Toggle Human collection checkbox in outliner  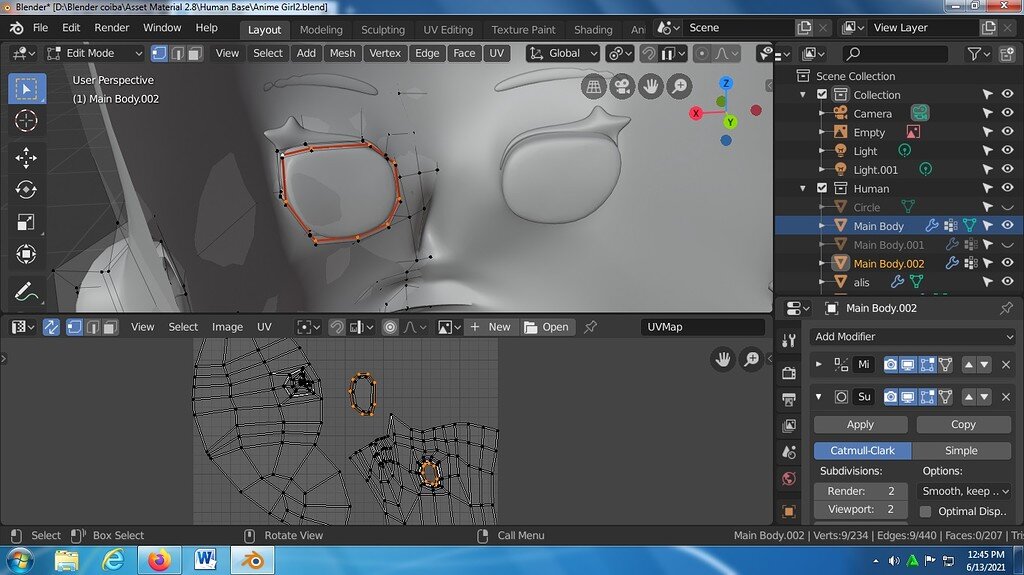click(x=822, y=188)
